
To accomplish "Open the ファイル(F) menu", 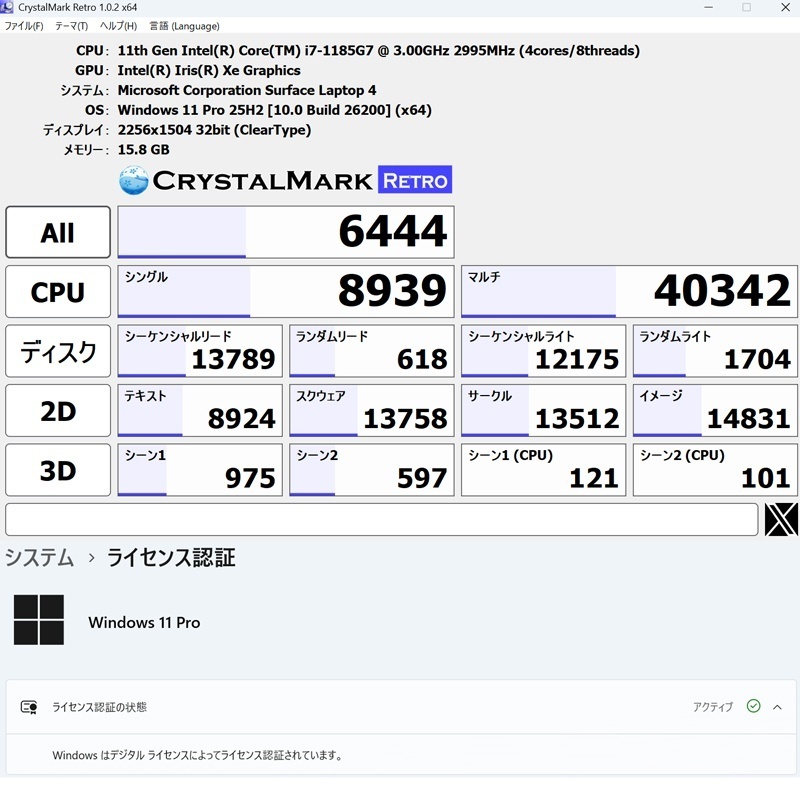I will point(24,26).
